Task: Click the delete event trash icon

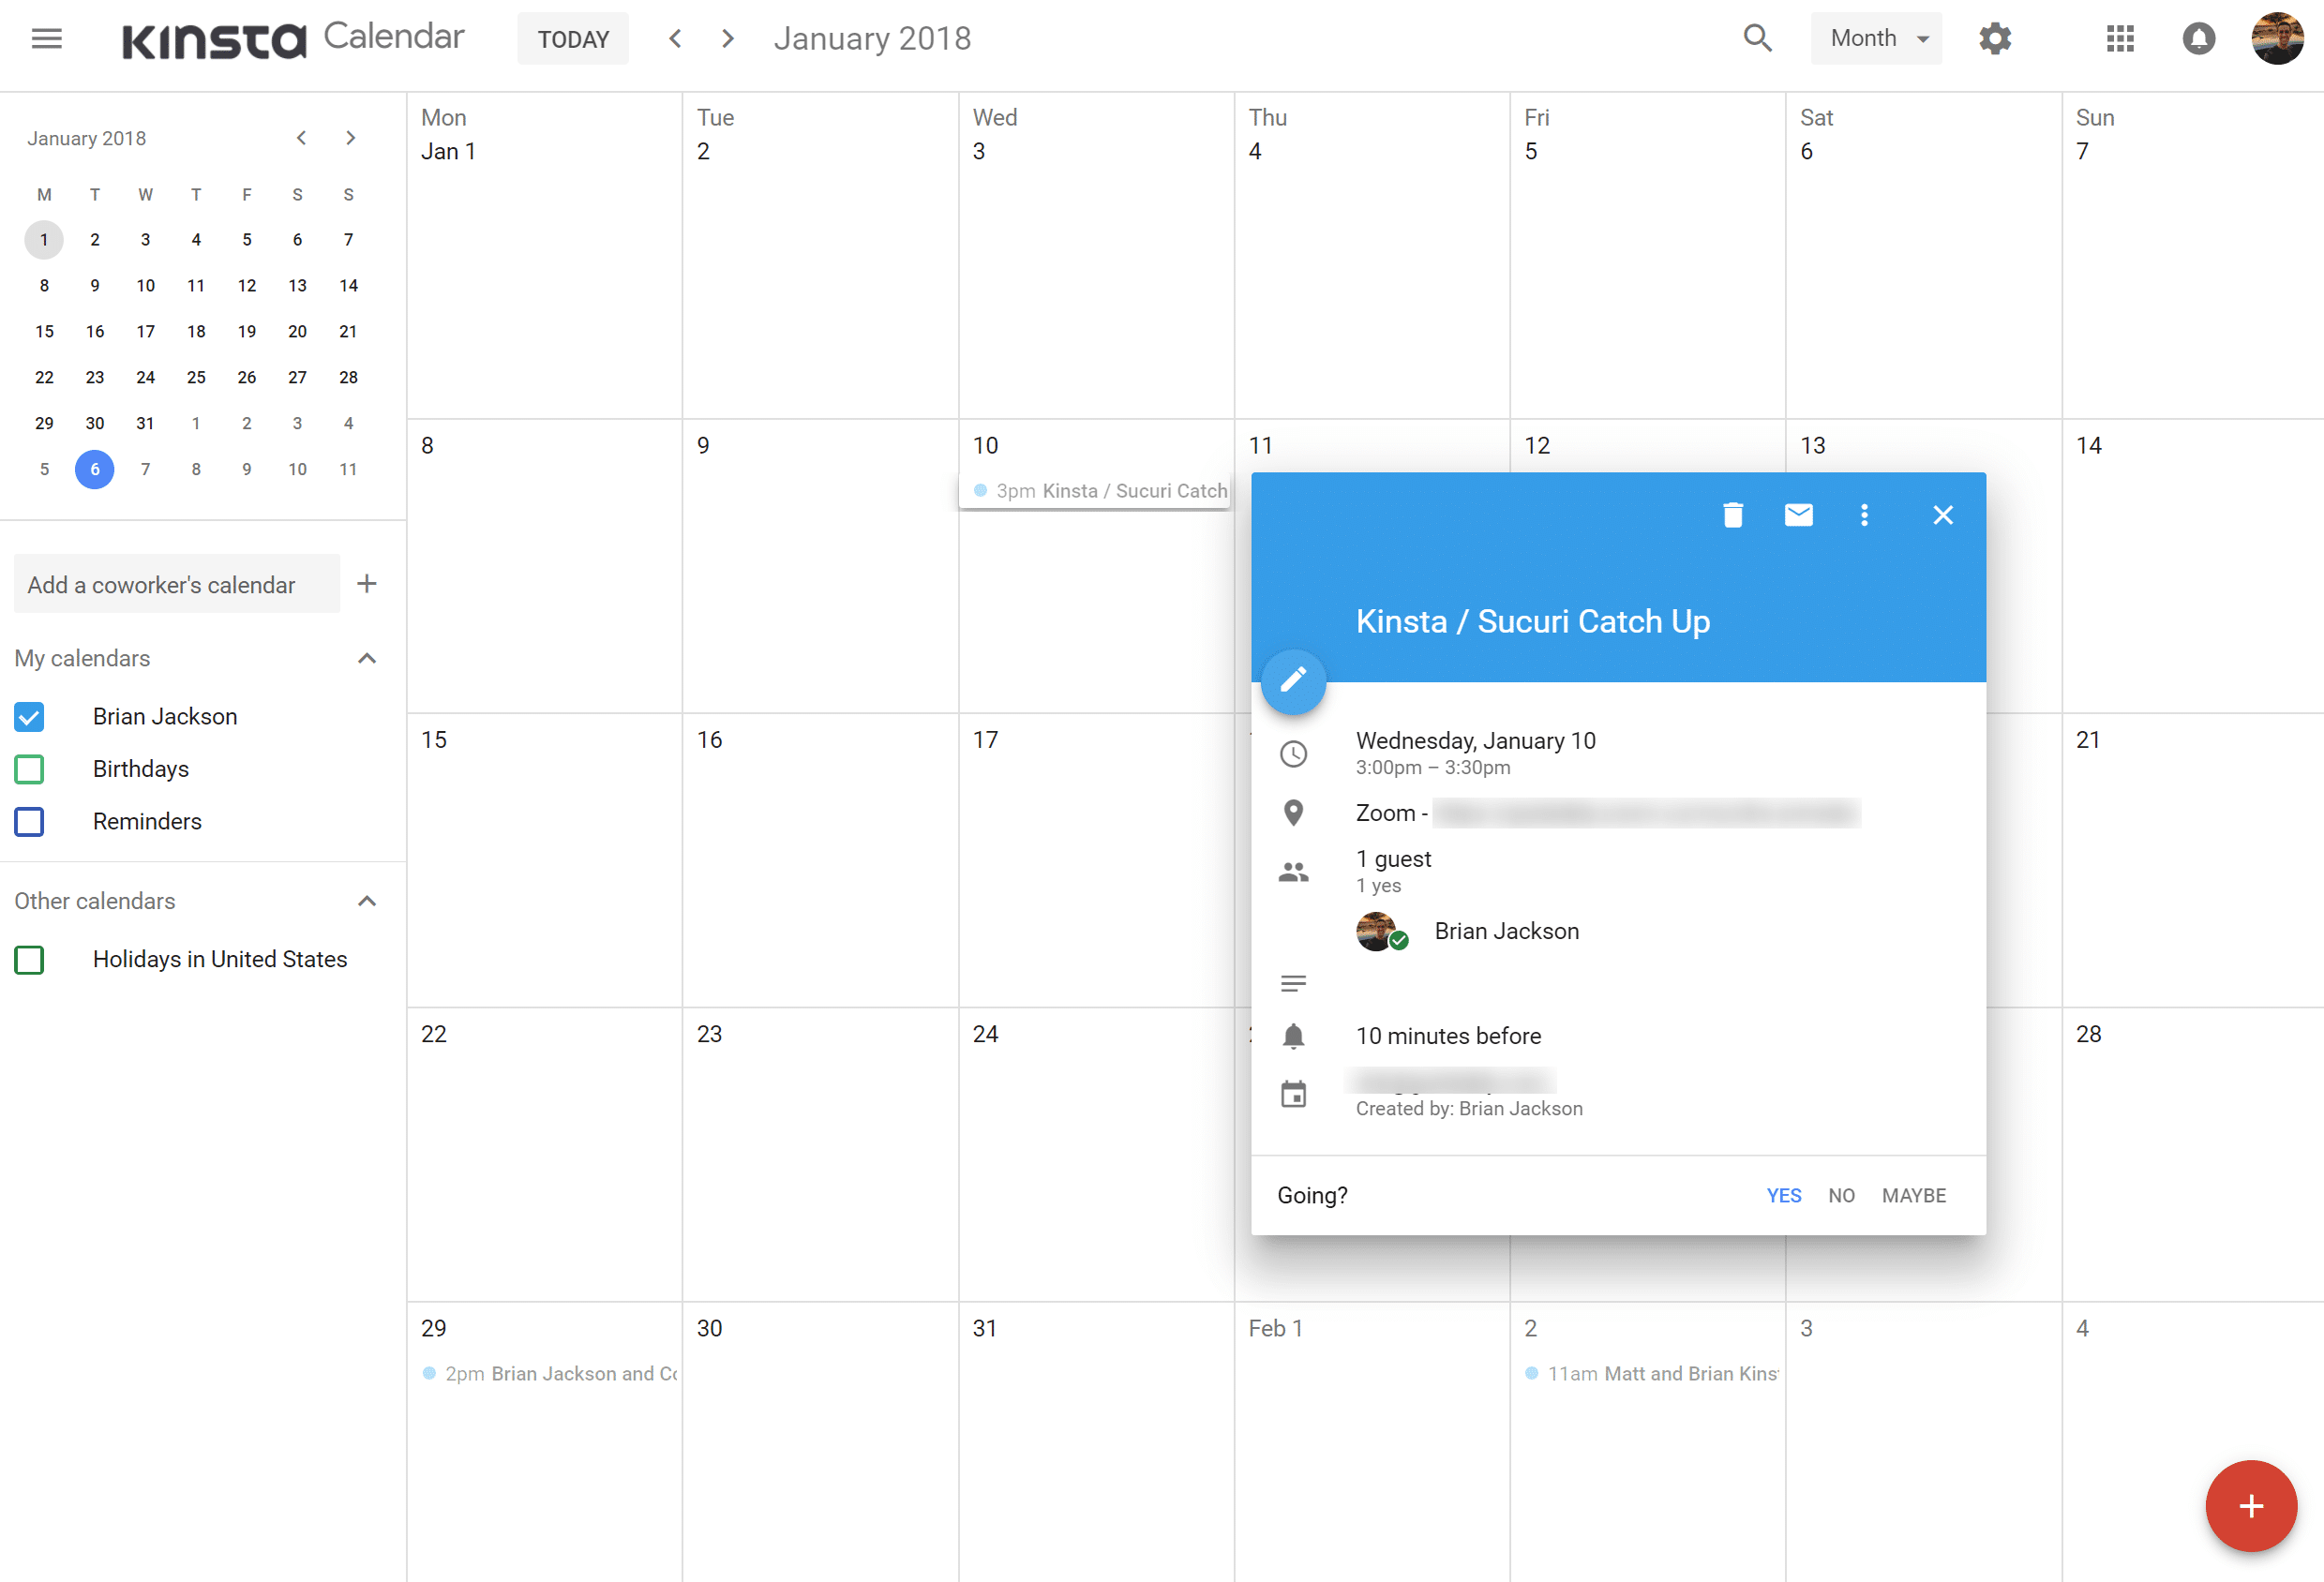Action: point(1732,515)
